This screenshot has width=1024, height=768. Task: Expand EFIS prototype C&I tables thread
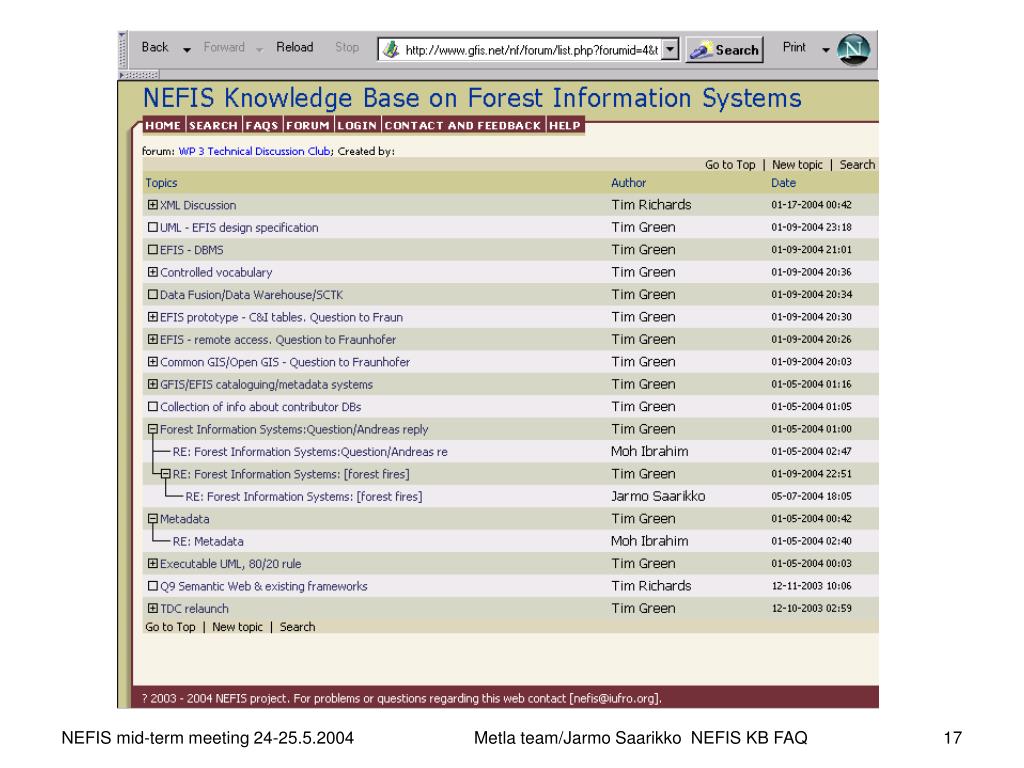tap(152, 317)
